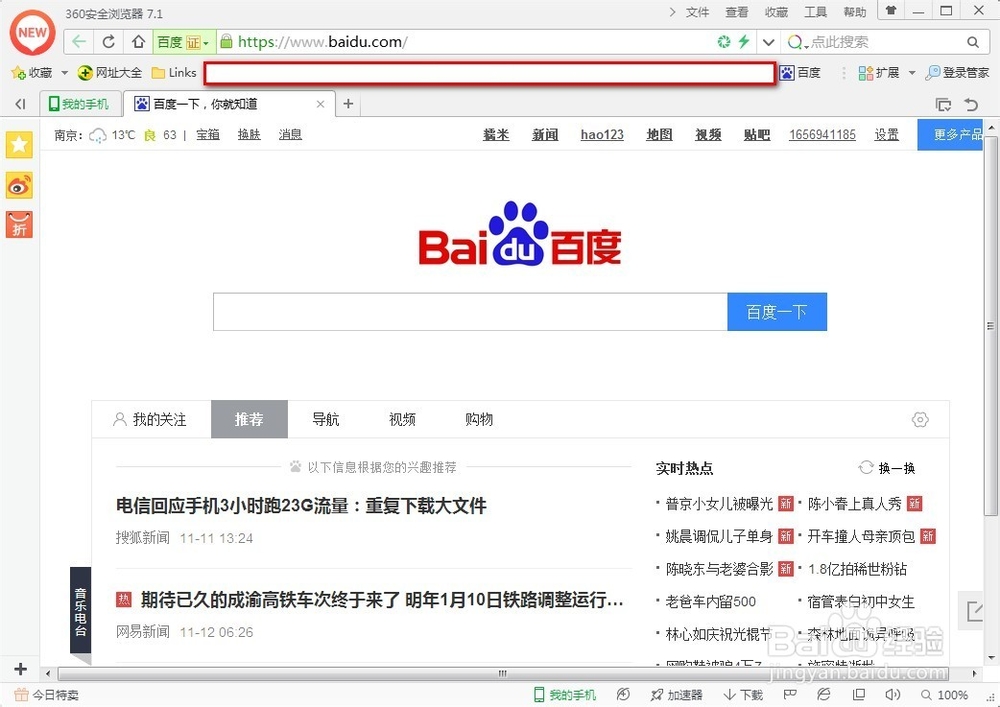The image size is (1000, 707).
Task: Open sidebar favorites star icon
Action: (x=19, y=145)
